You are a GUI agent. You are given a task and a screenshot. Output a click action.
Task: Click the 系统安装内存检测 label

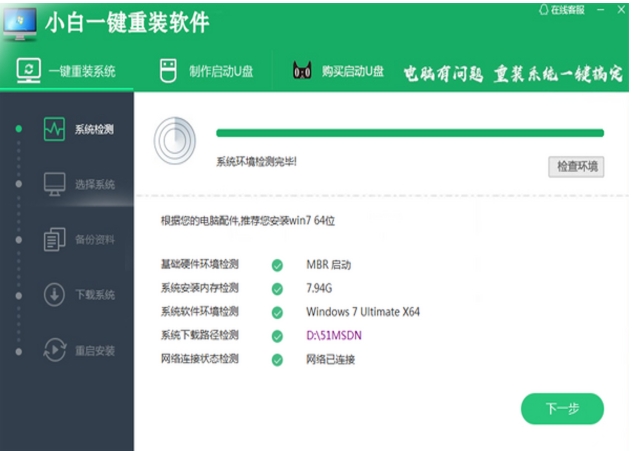click(200, 288)
